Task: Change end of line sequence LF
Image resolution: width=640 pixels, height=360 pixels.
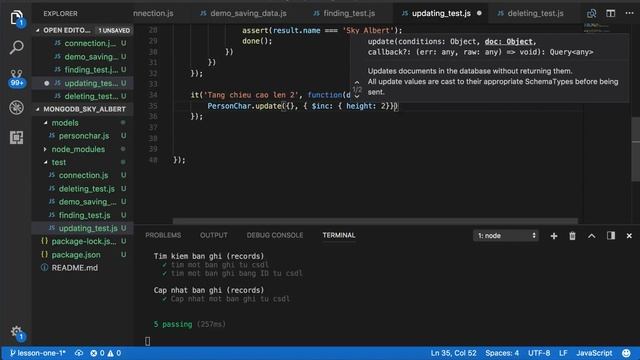Action: pos(563,353)
